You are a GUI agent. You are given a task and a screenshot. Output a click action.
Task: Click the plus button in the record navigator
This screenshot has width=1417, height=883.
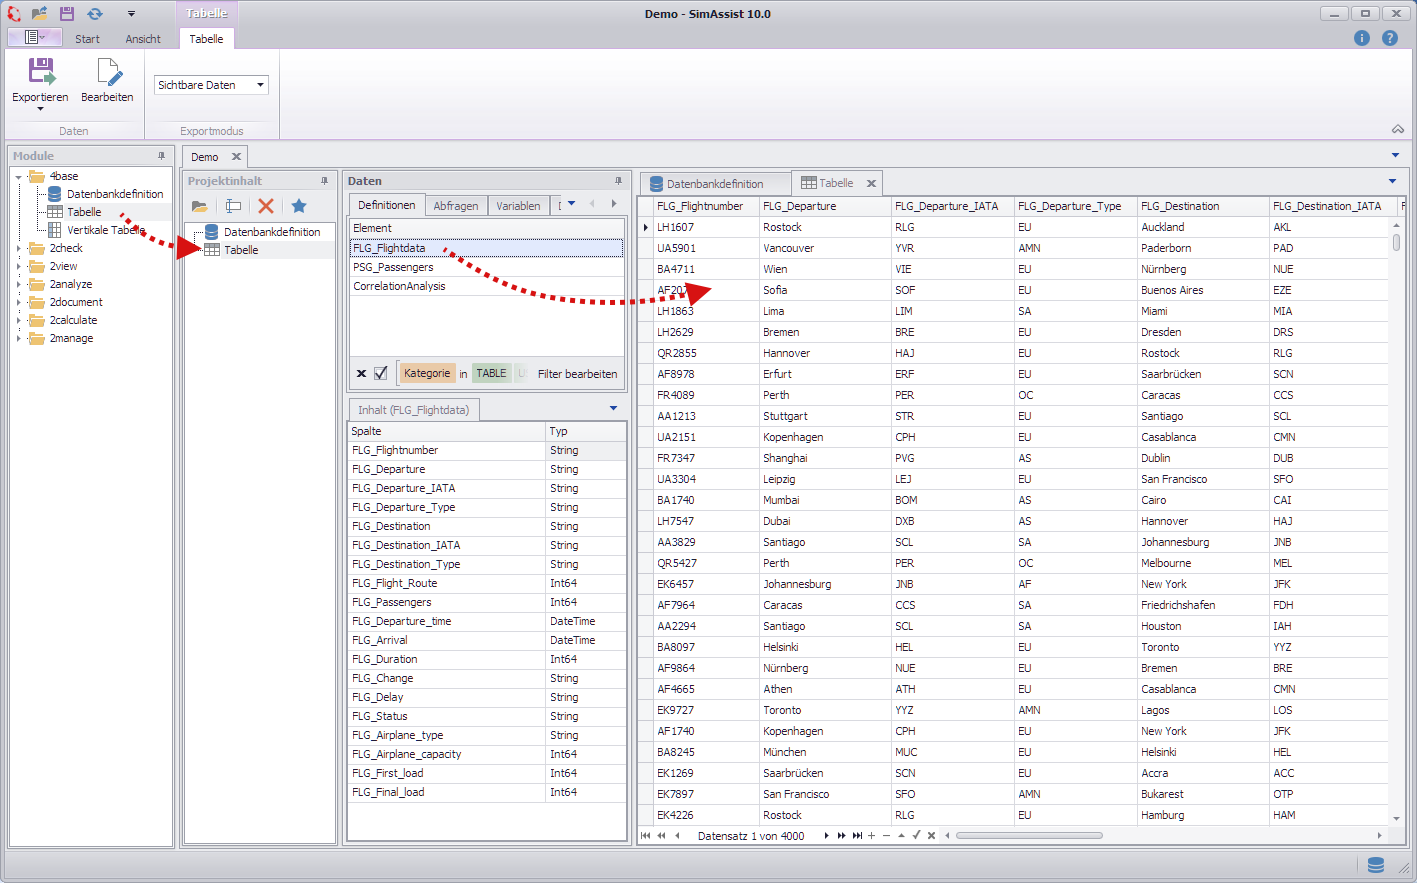(x=874, y=835)
